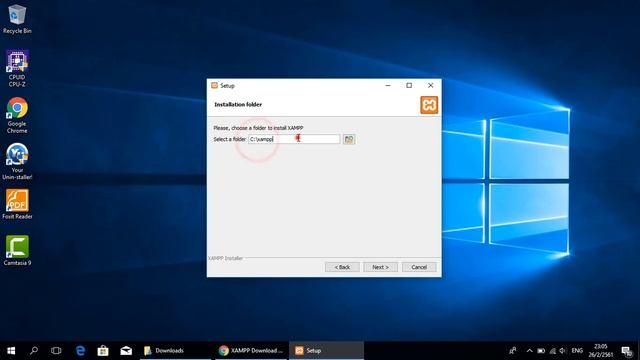Select Google Chrome desktop shortcut
This screenshot has height=360, width=640.
pyautogui.click(x=17, y=115)
